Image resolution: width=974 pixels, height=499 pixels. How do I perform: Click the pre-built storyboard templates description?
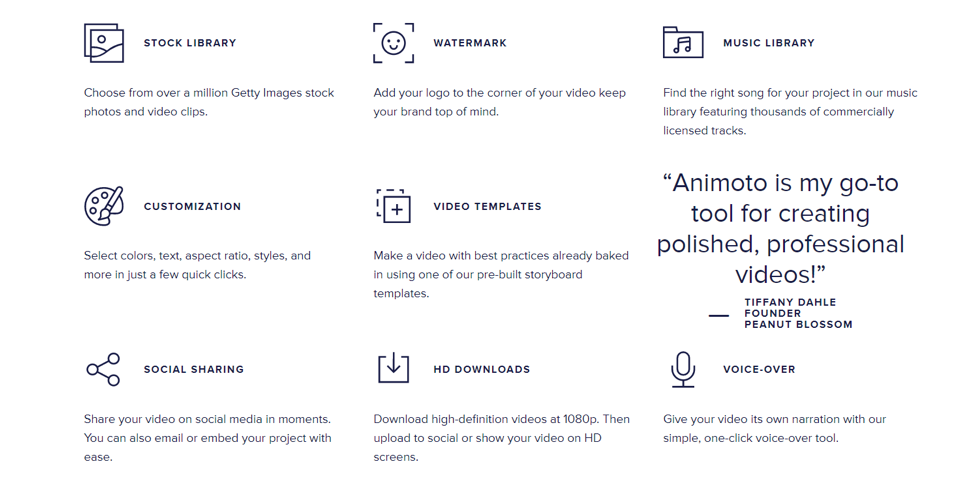click(501, 274)
